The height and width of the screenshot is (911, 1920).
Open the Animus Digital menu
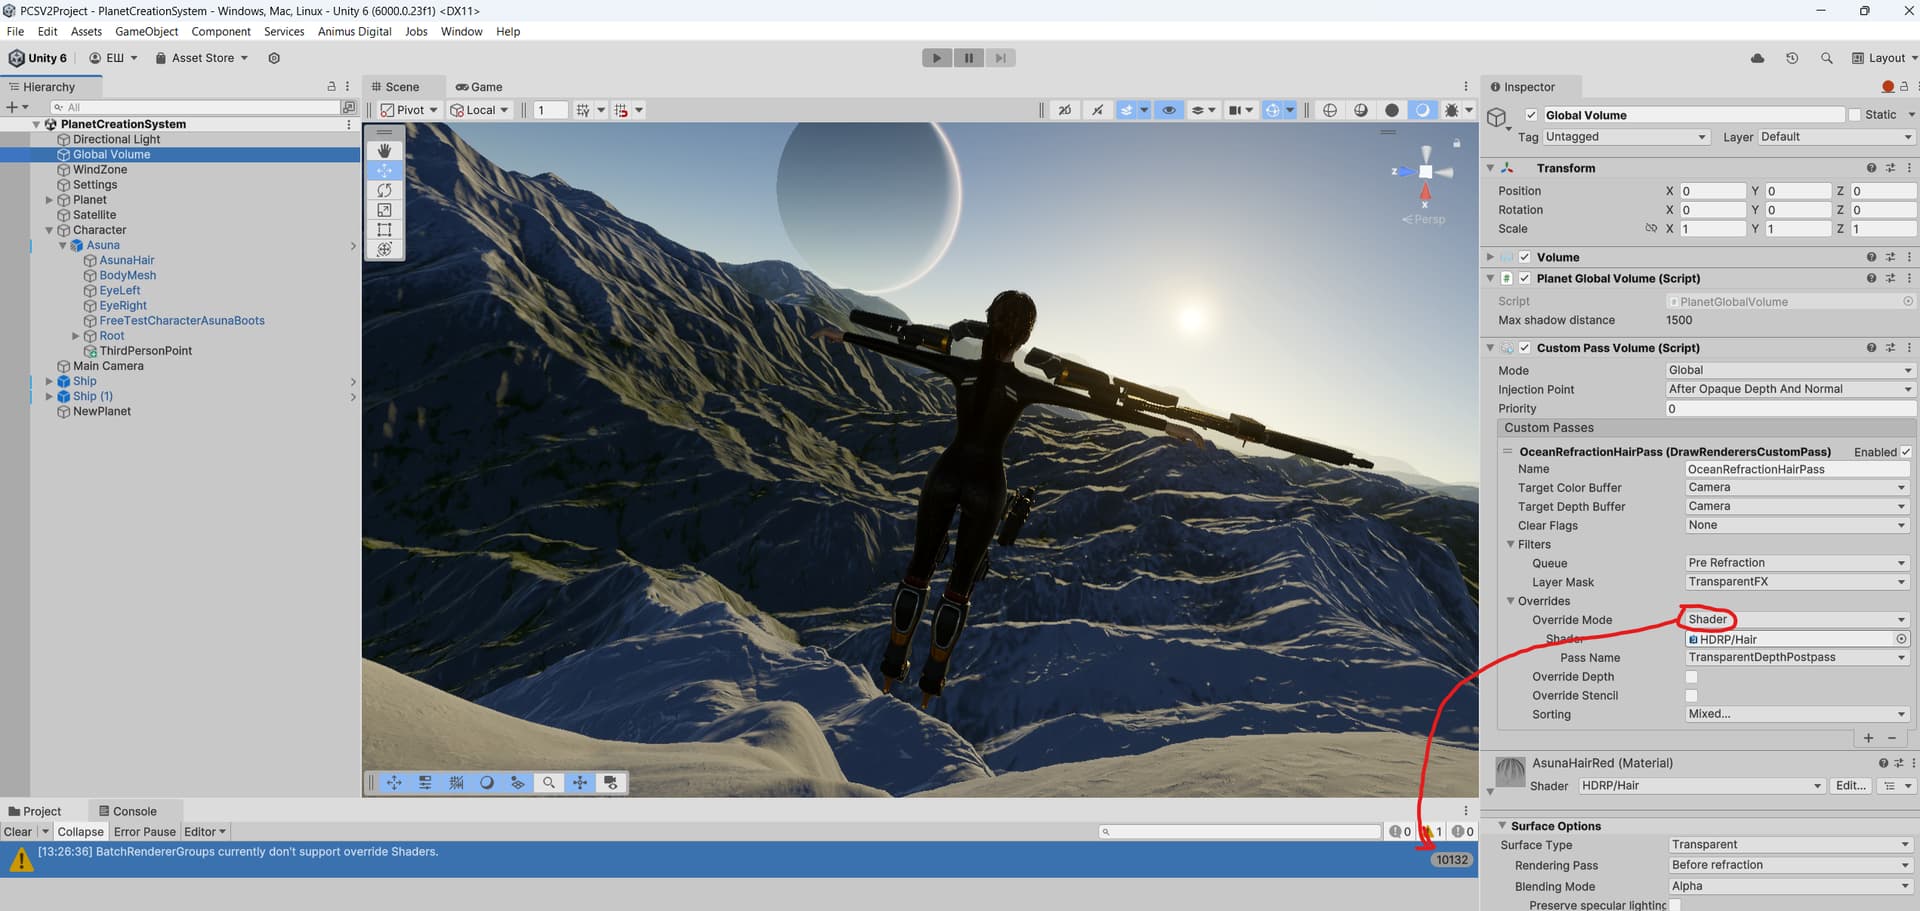tap(354, 31)
